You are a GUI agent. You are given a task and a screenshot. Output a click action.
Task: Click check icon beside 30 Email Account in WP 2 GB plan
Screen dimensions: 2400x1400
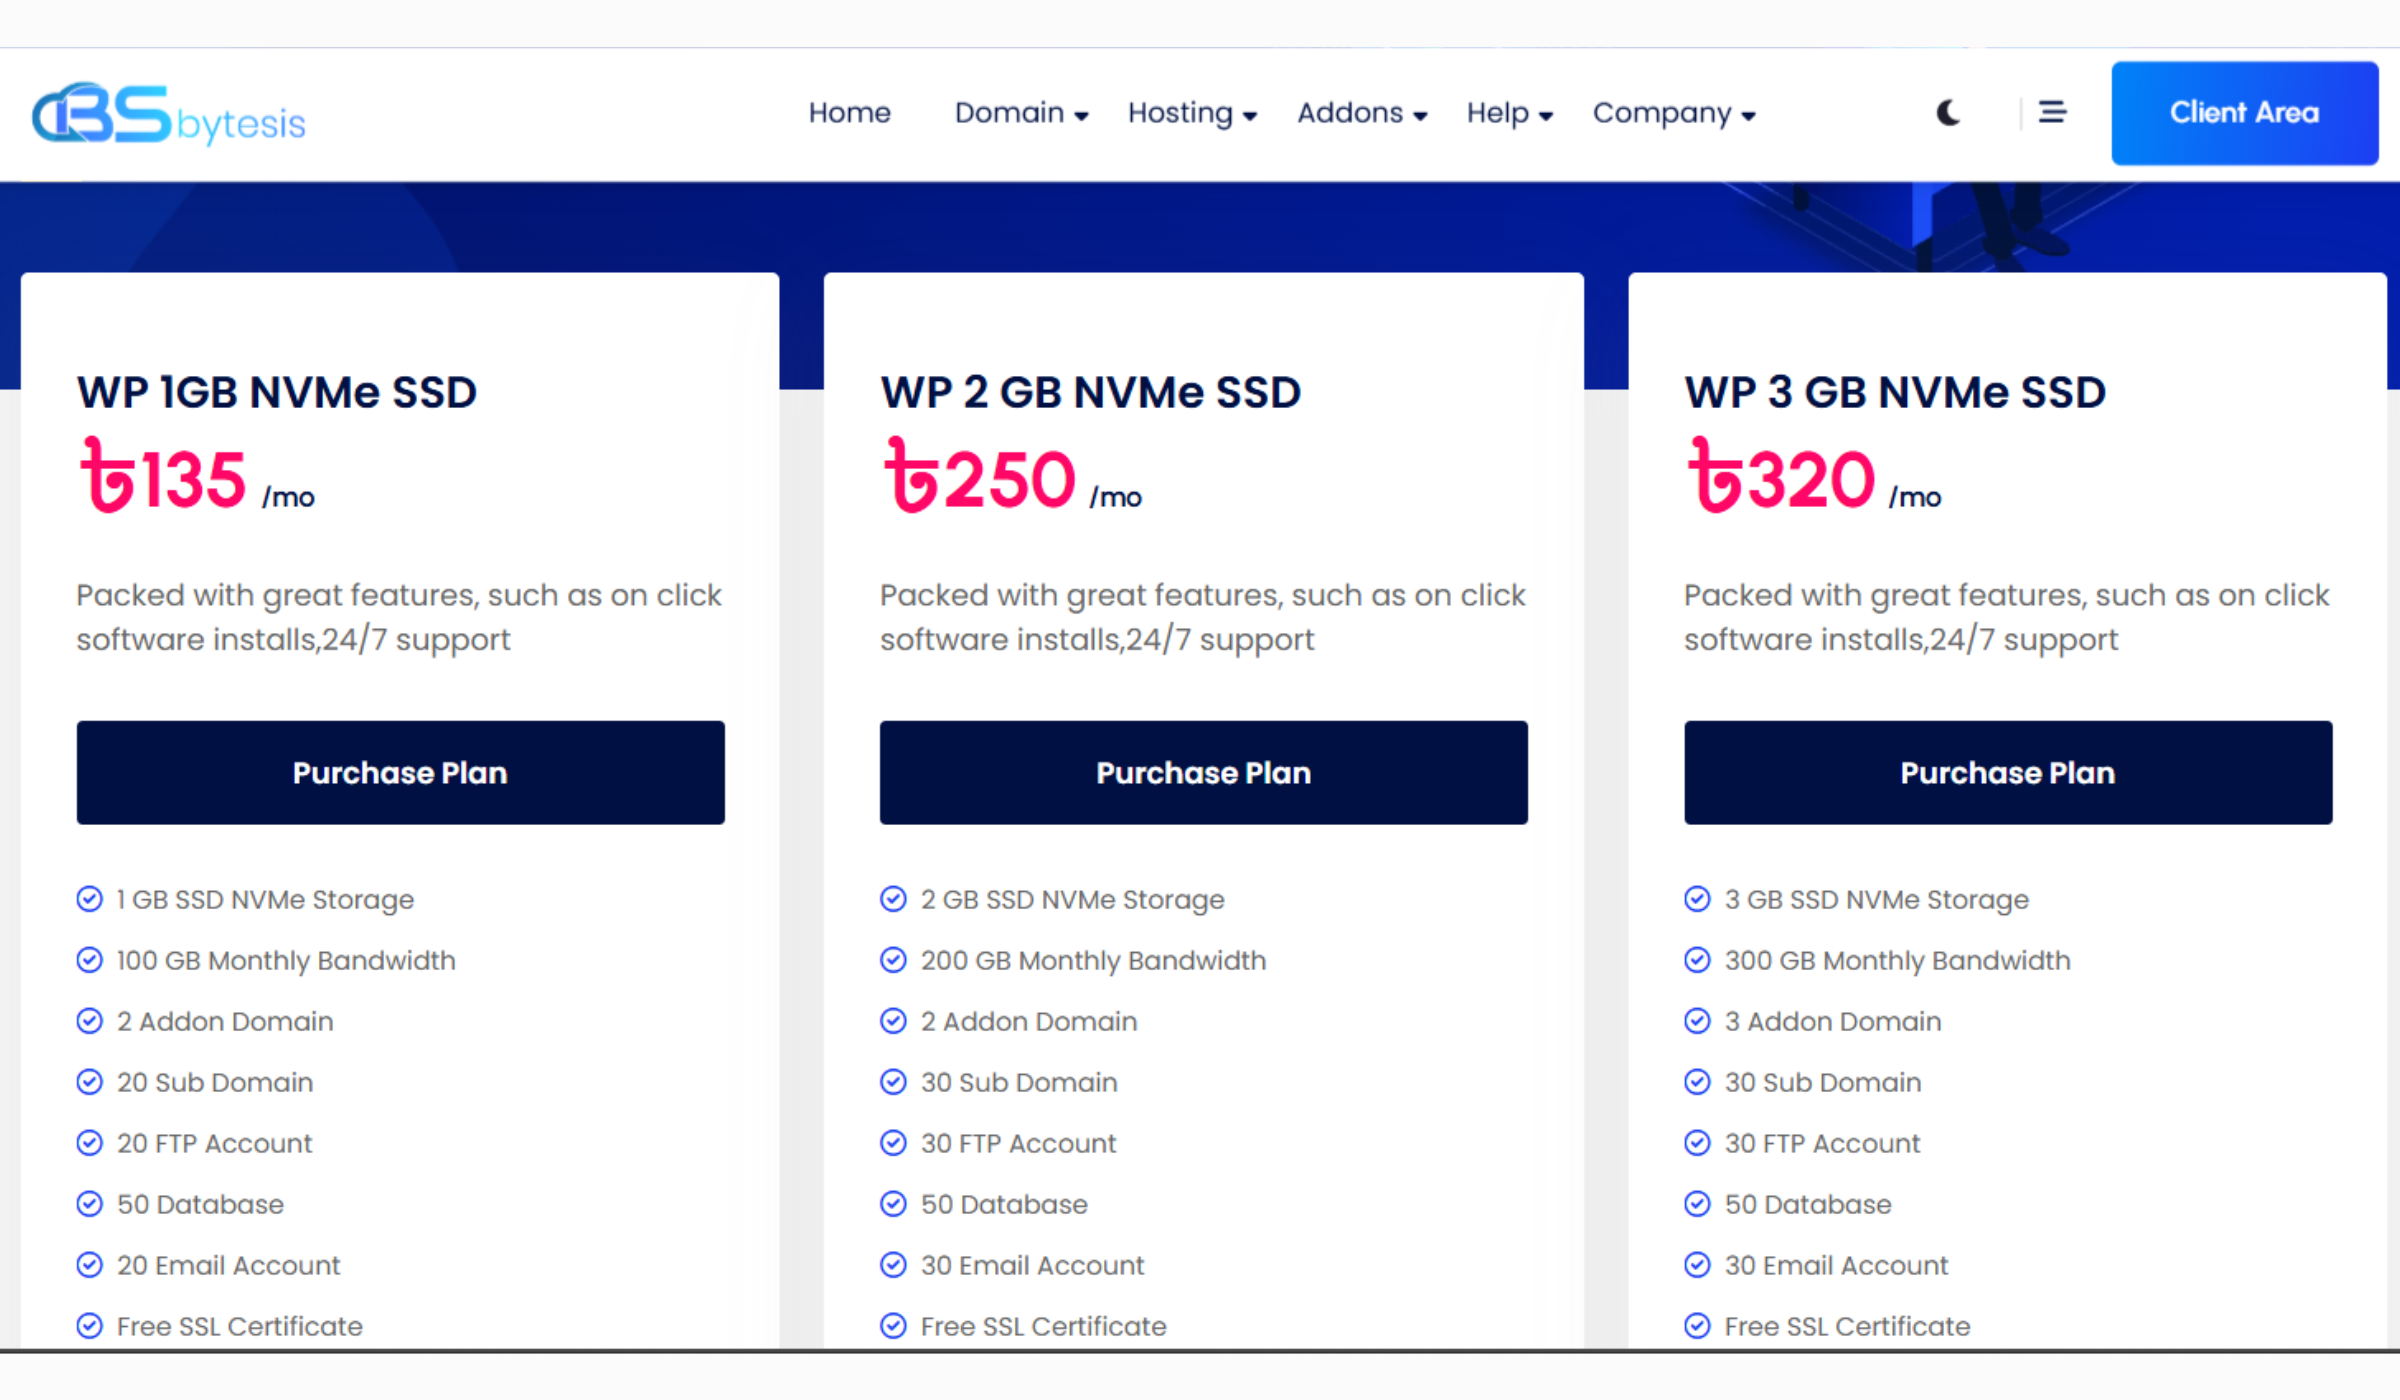tap(893, 1265)
